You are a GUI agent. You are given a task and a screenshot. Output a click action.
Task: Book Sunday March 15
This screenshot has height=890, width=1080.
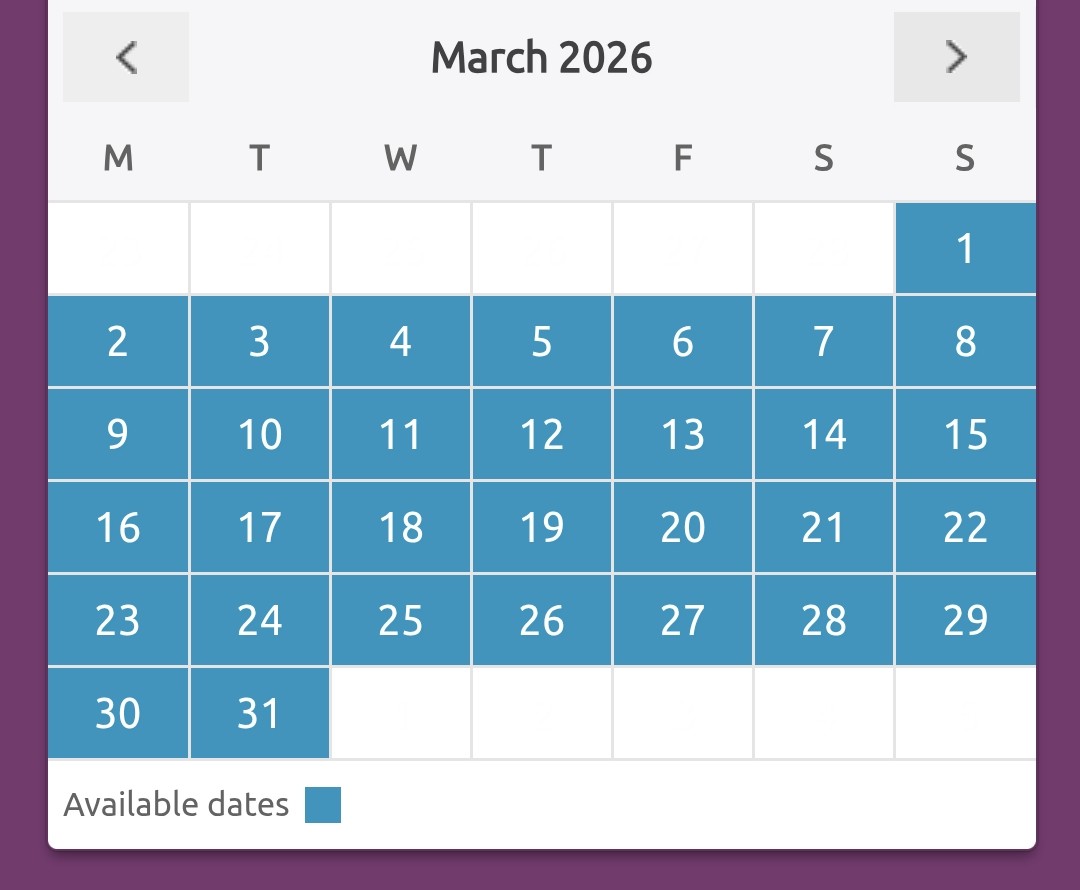tap(965, 435)
